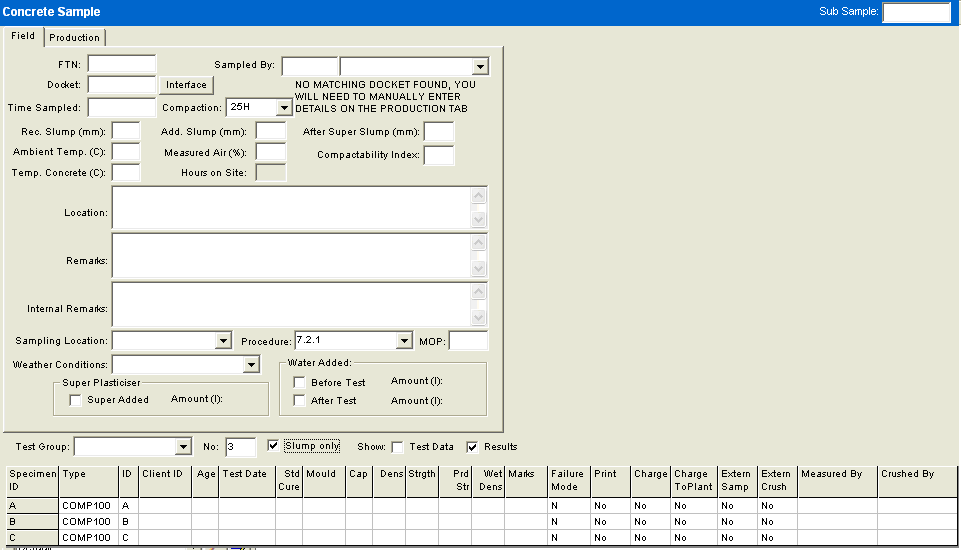Click into the Location text area
The width and height of the screenshot is (961, 550).
[x=290, y=207]
